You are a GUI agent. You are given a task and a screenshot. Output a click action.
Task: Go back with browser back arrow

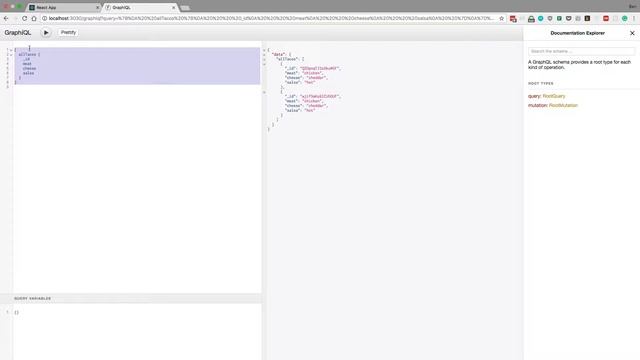pos(6,18)
